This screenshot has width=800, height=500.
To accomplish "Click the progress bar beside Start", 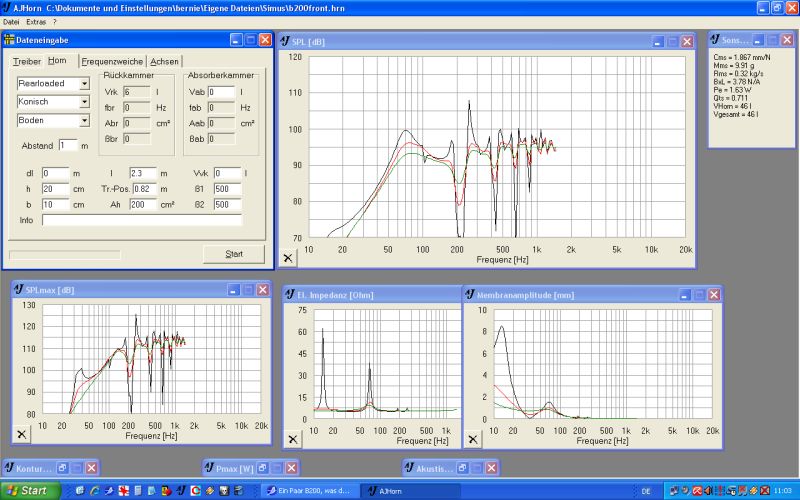I will 65,254.
